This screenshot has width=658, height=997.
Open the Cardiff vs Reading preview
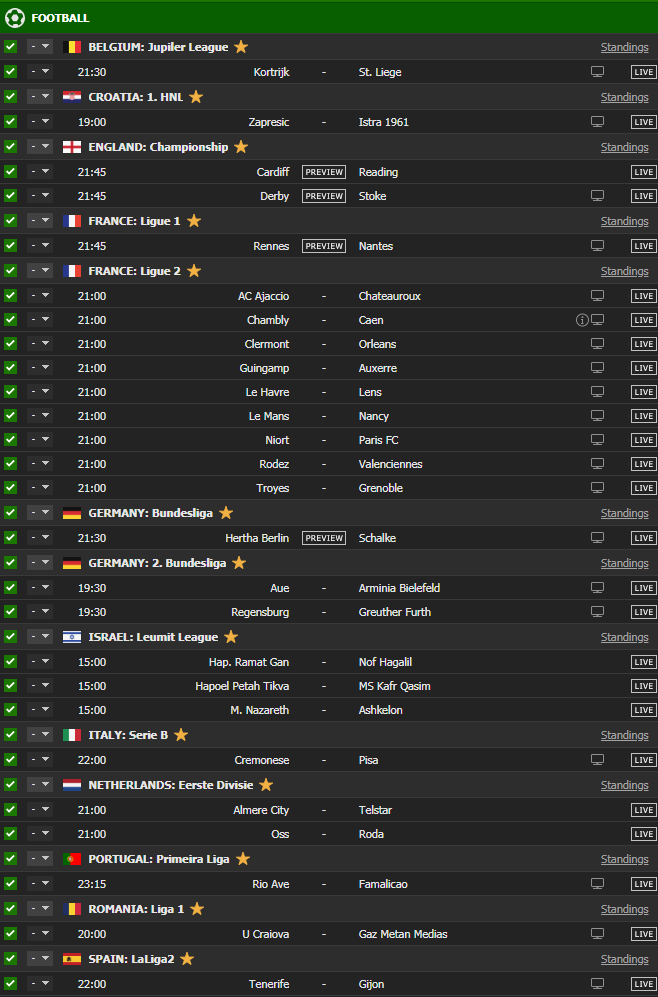(324, 172)
